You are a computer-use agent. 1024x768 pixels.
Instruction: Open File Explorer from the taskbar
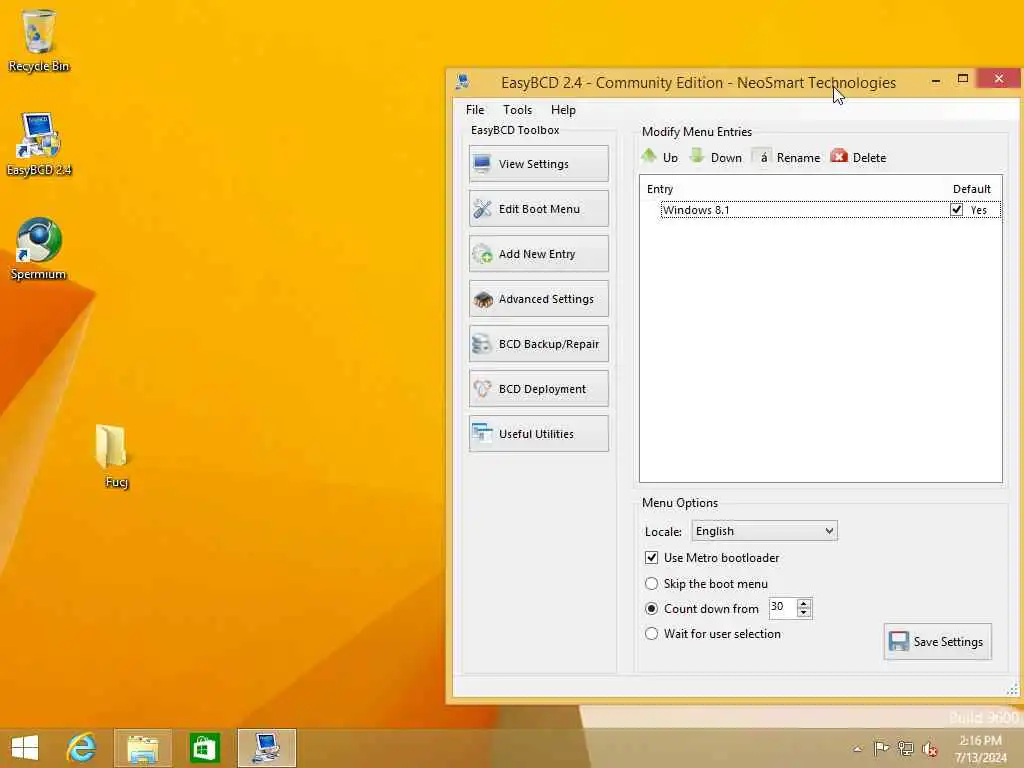pos(143,748)
